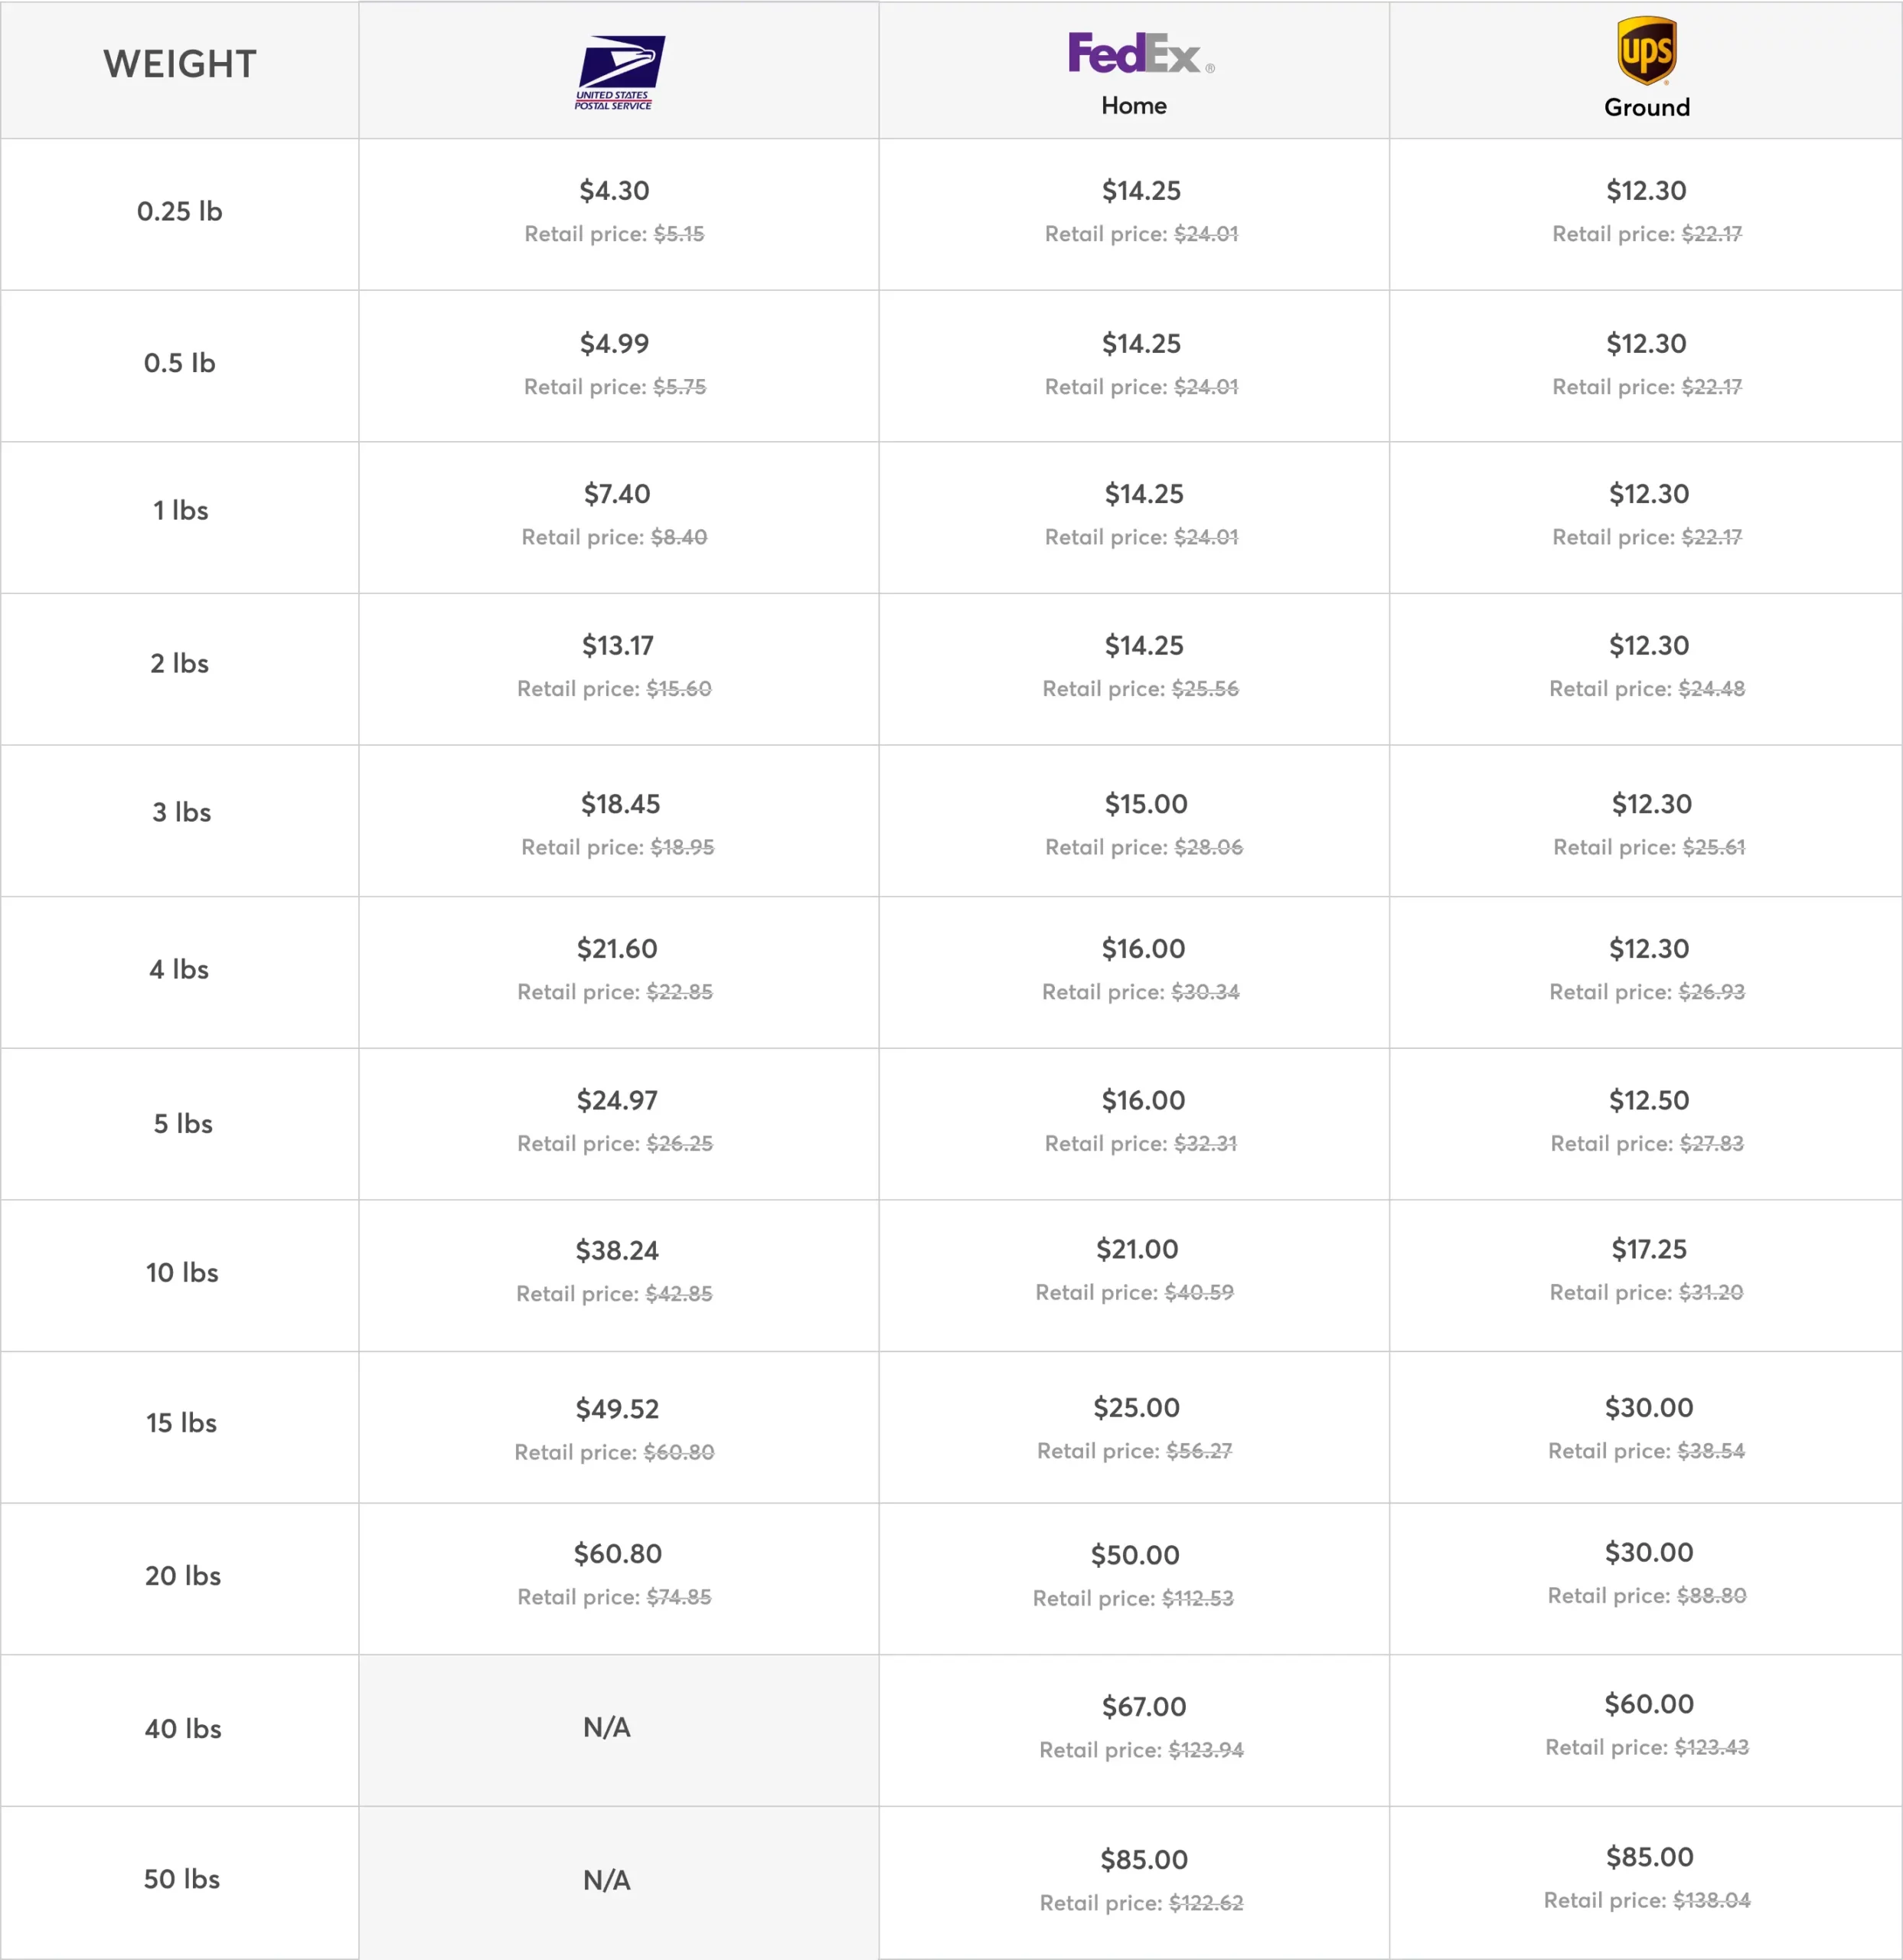Click the 0.5 lb weight row label
Image resolution: width=1903 pixels, height=1960 pixels.
pos(180,362)
